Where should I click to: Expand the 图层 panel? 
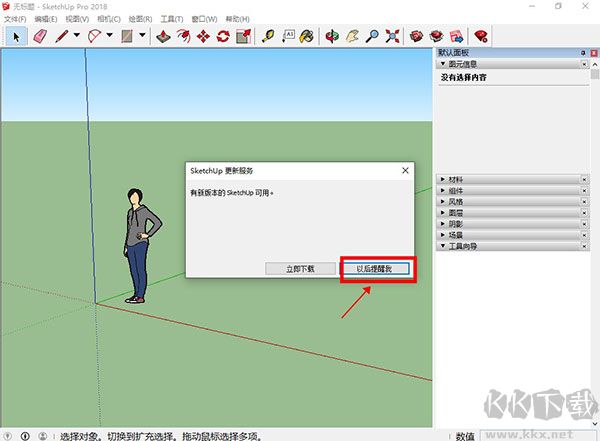coord(443,212)
